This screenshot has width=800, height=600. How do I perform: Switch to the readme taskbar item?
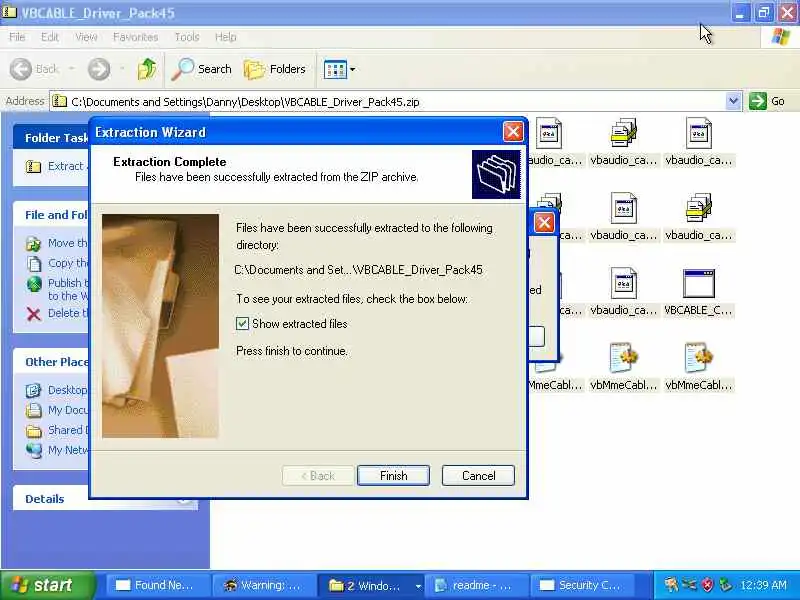476,586
